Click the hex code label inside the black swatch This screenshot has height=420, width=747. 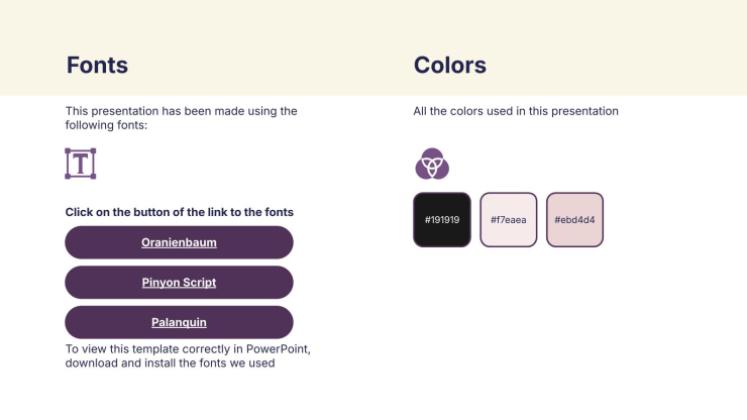tap(441, 219)
